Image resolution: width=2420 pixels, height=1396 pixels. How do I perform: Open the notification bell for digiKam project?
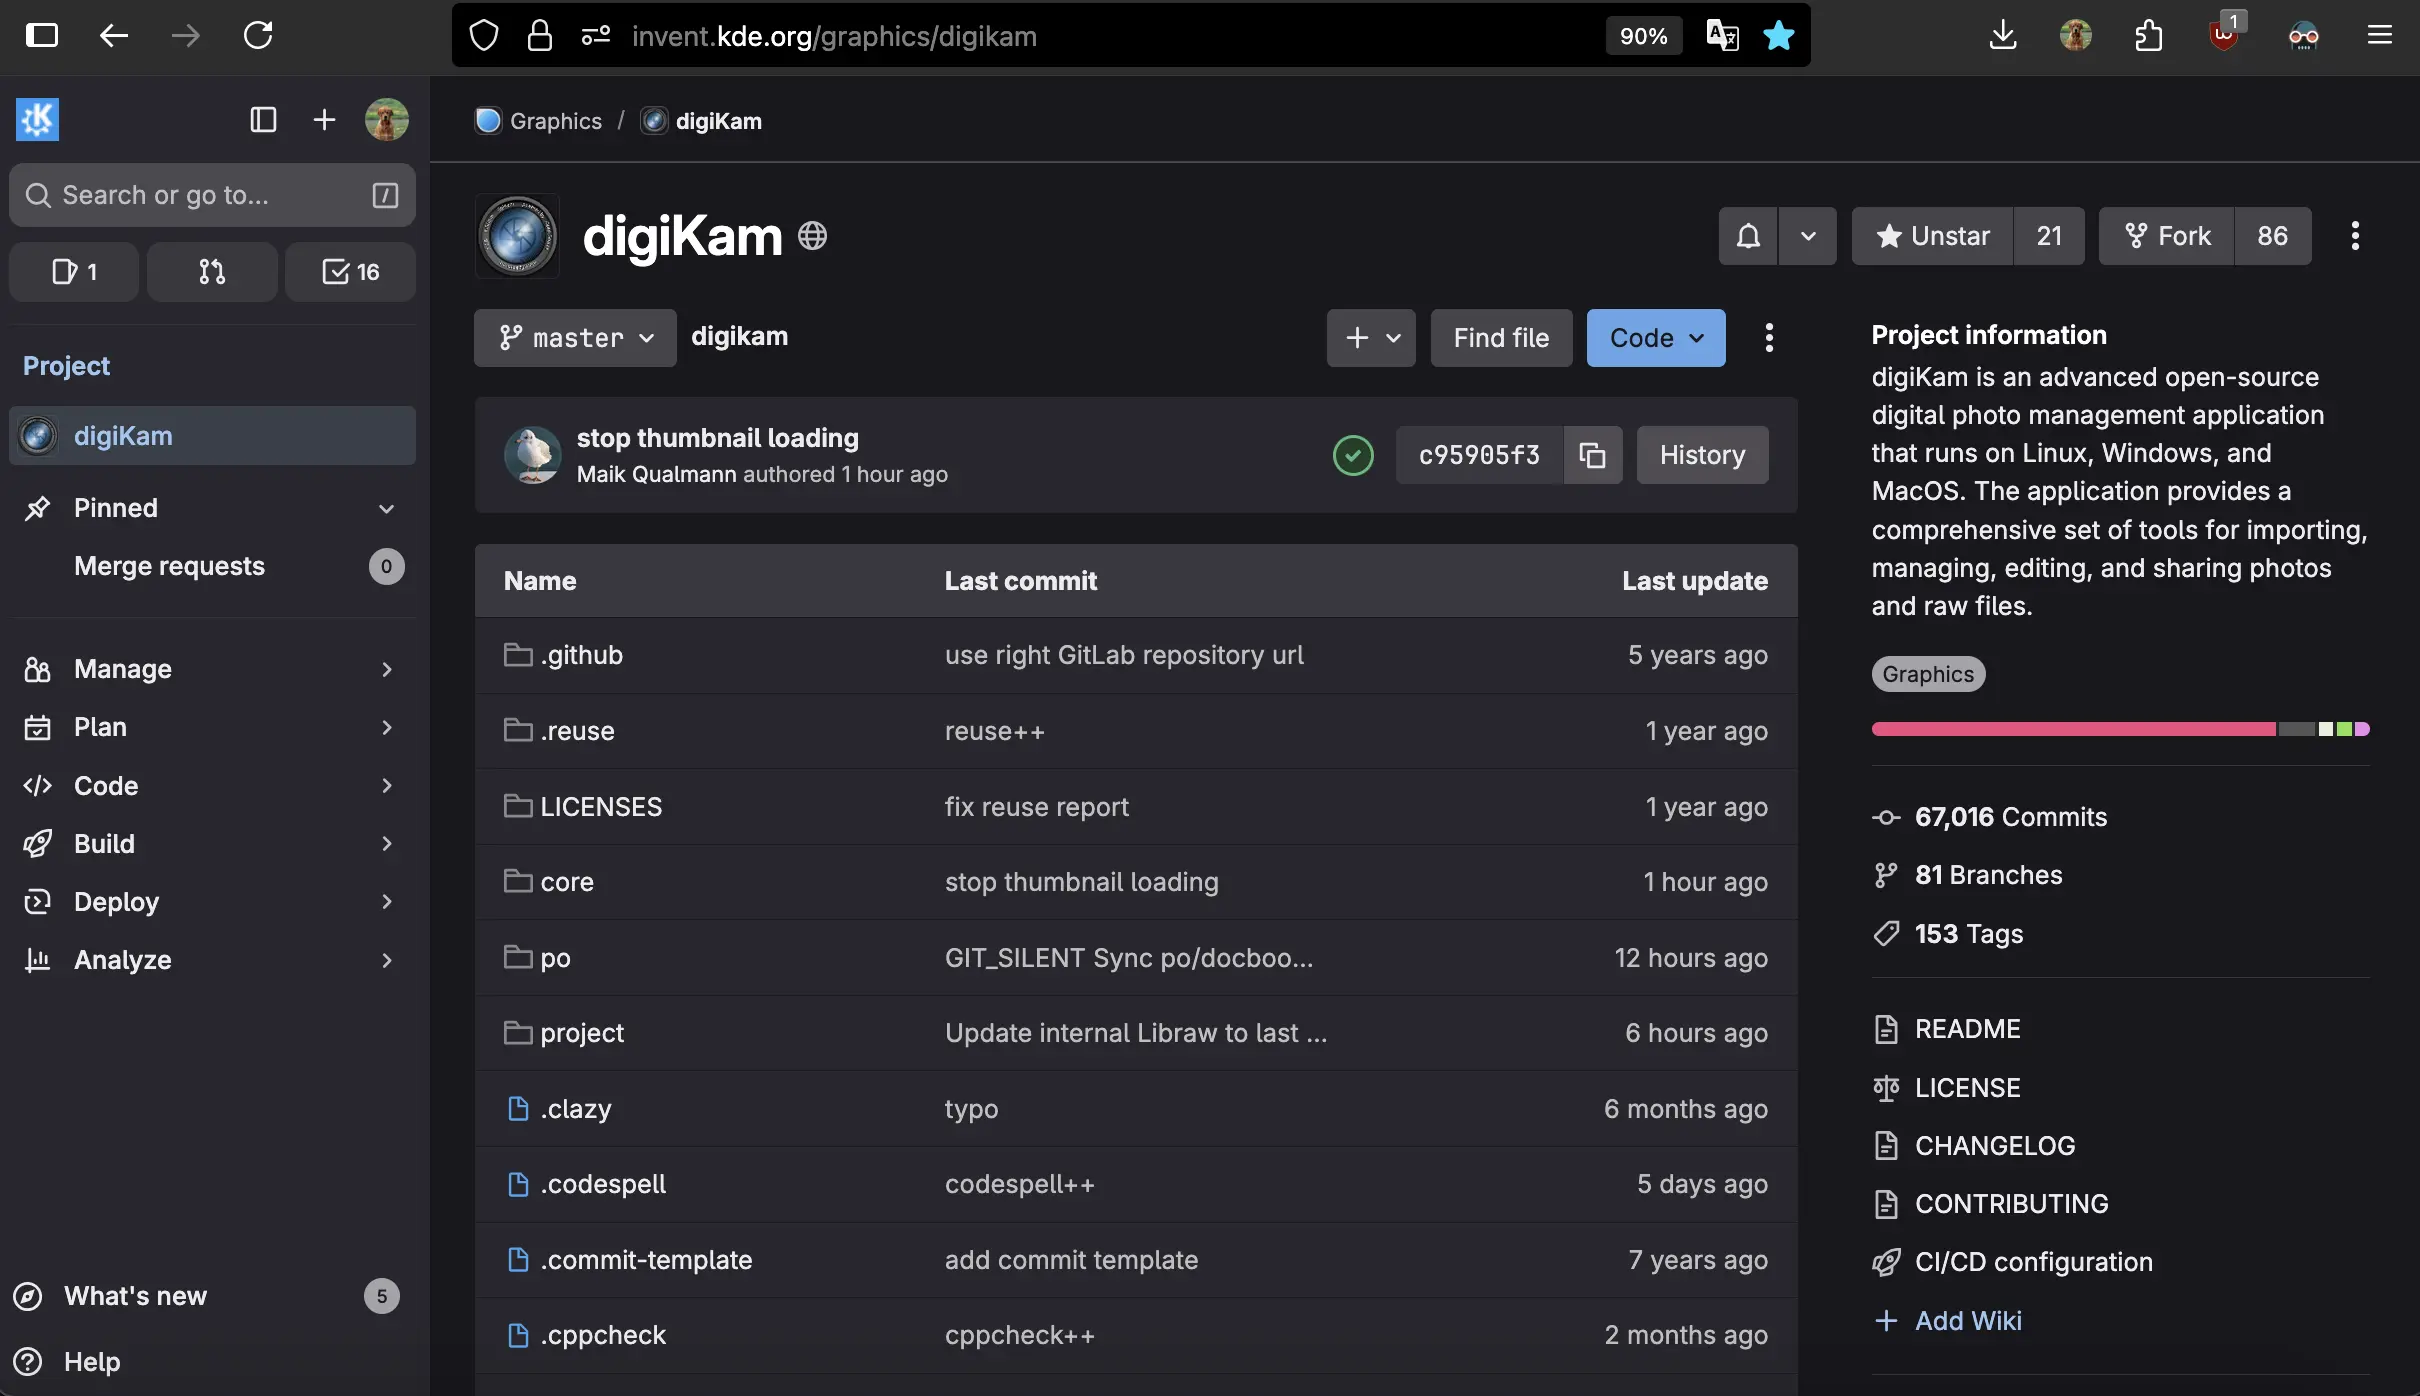point(1746,236)
